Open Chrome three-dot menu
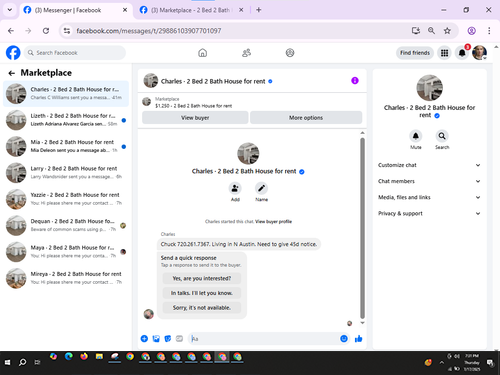 [x=489, y=31]
